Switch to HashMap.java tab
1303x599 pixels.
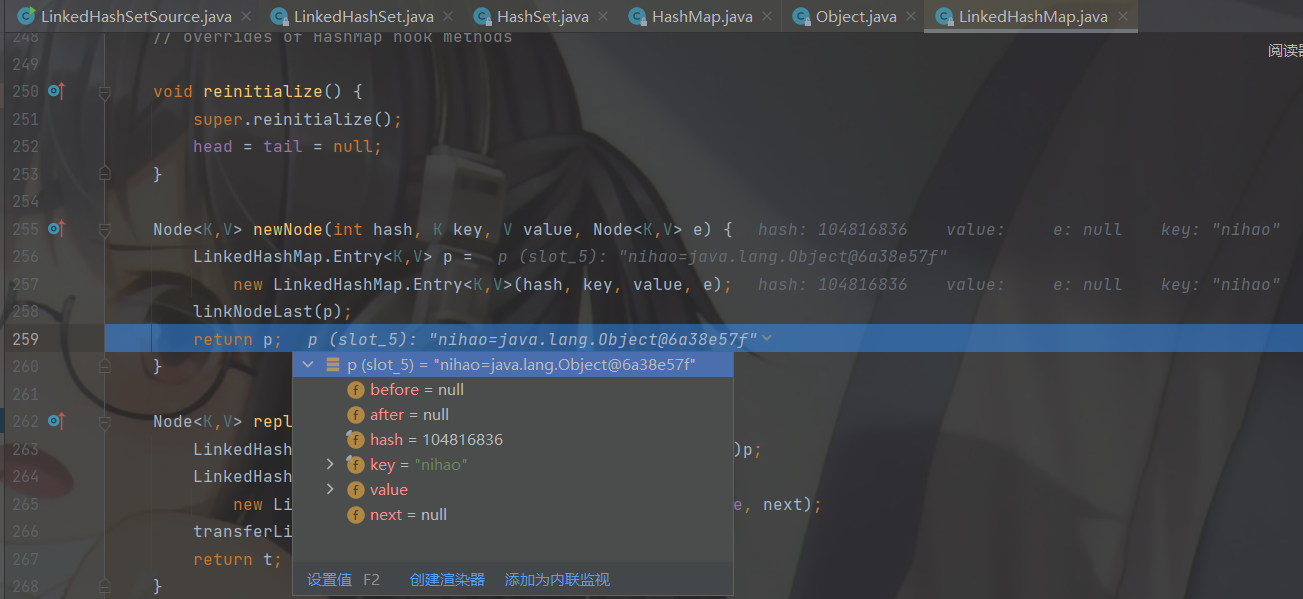702,17
